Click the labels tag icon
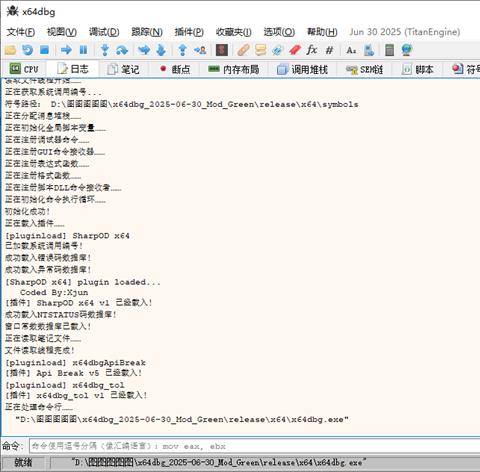Image resolution: width=480 pixels, height=472 pixels. click(277, 50)
